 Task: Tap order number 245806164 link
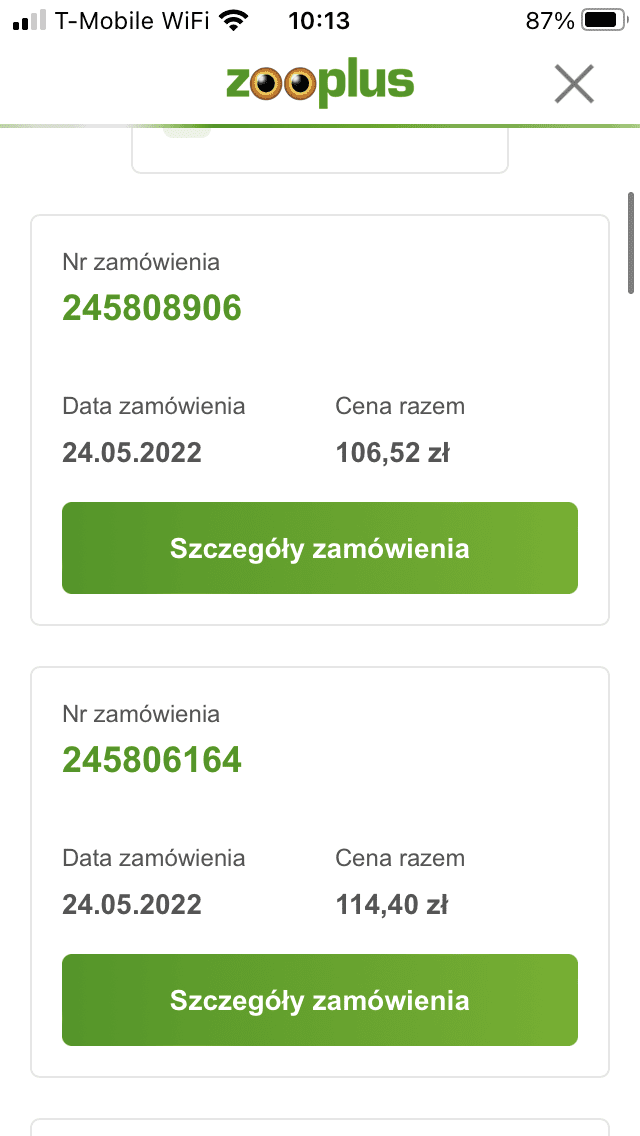tap(152, 760)
